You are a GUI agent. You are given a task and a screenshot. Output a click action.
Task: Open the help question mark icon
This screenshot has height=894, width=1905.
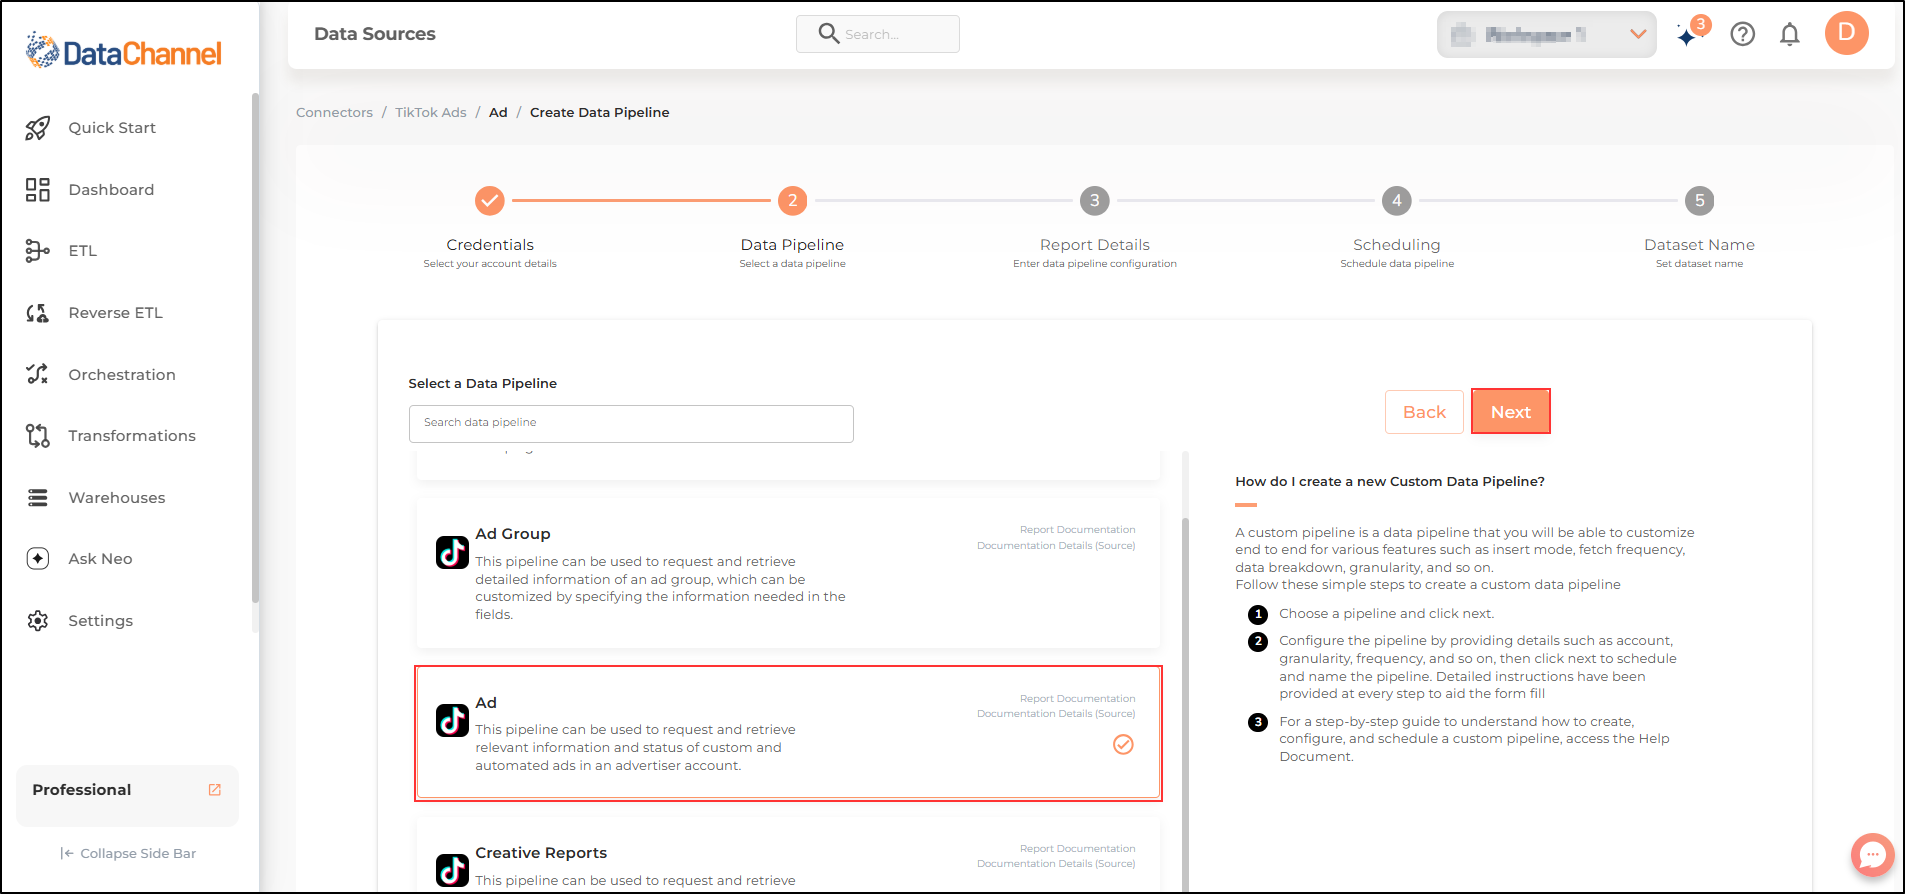[1743, 35]
